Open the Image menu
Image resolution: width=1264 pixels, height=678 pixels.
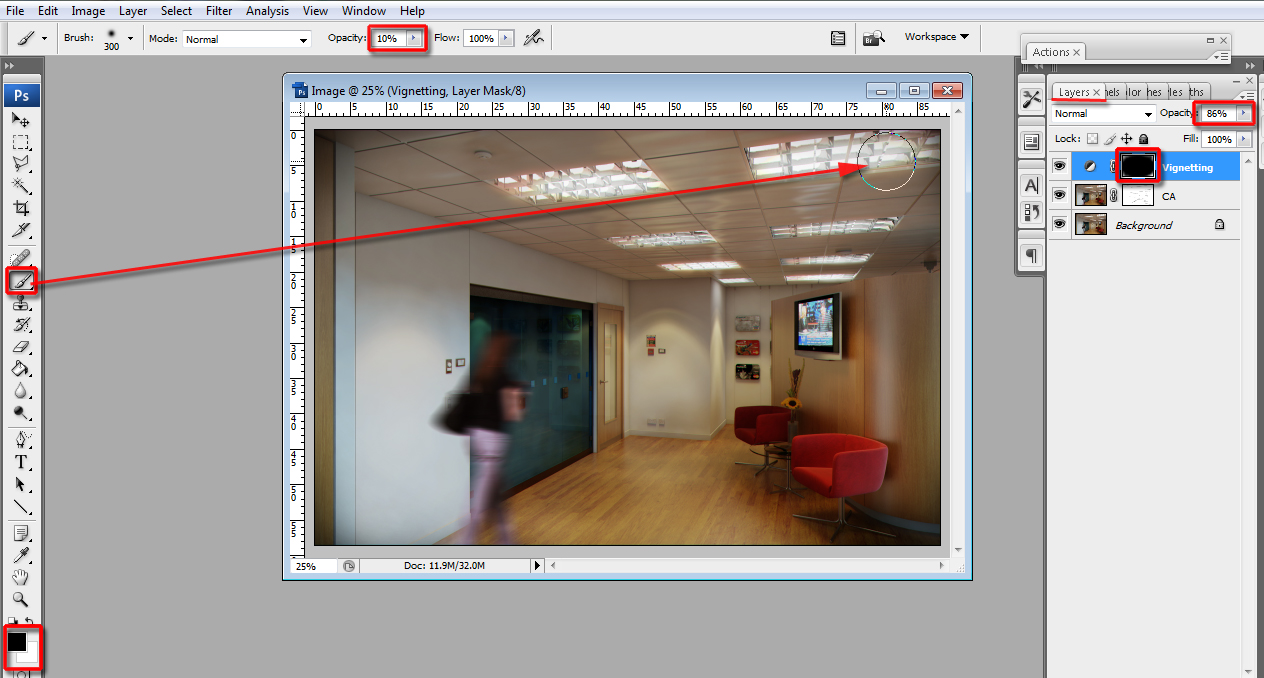click(x=88, y=11)
